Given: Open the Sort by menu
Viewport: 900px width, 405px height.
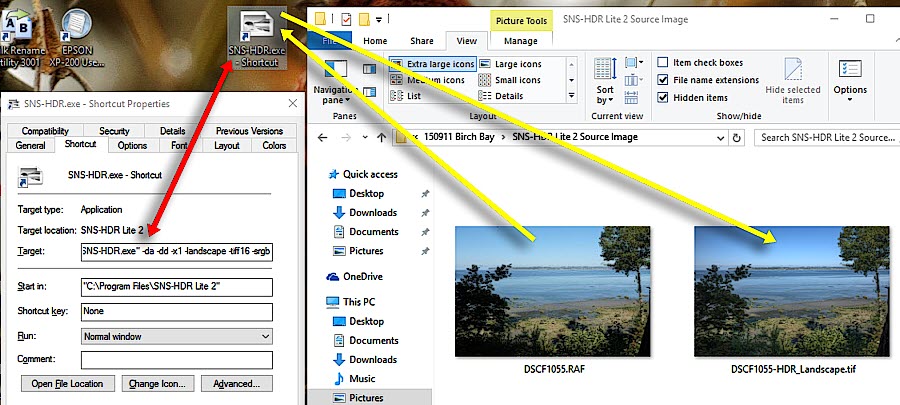Looking at the screenshot, I should (604, 81).
